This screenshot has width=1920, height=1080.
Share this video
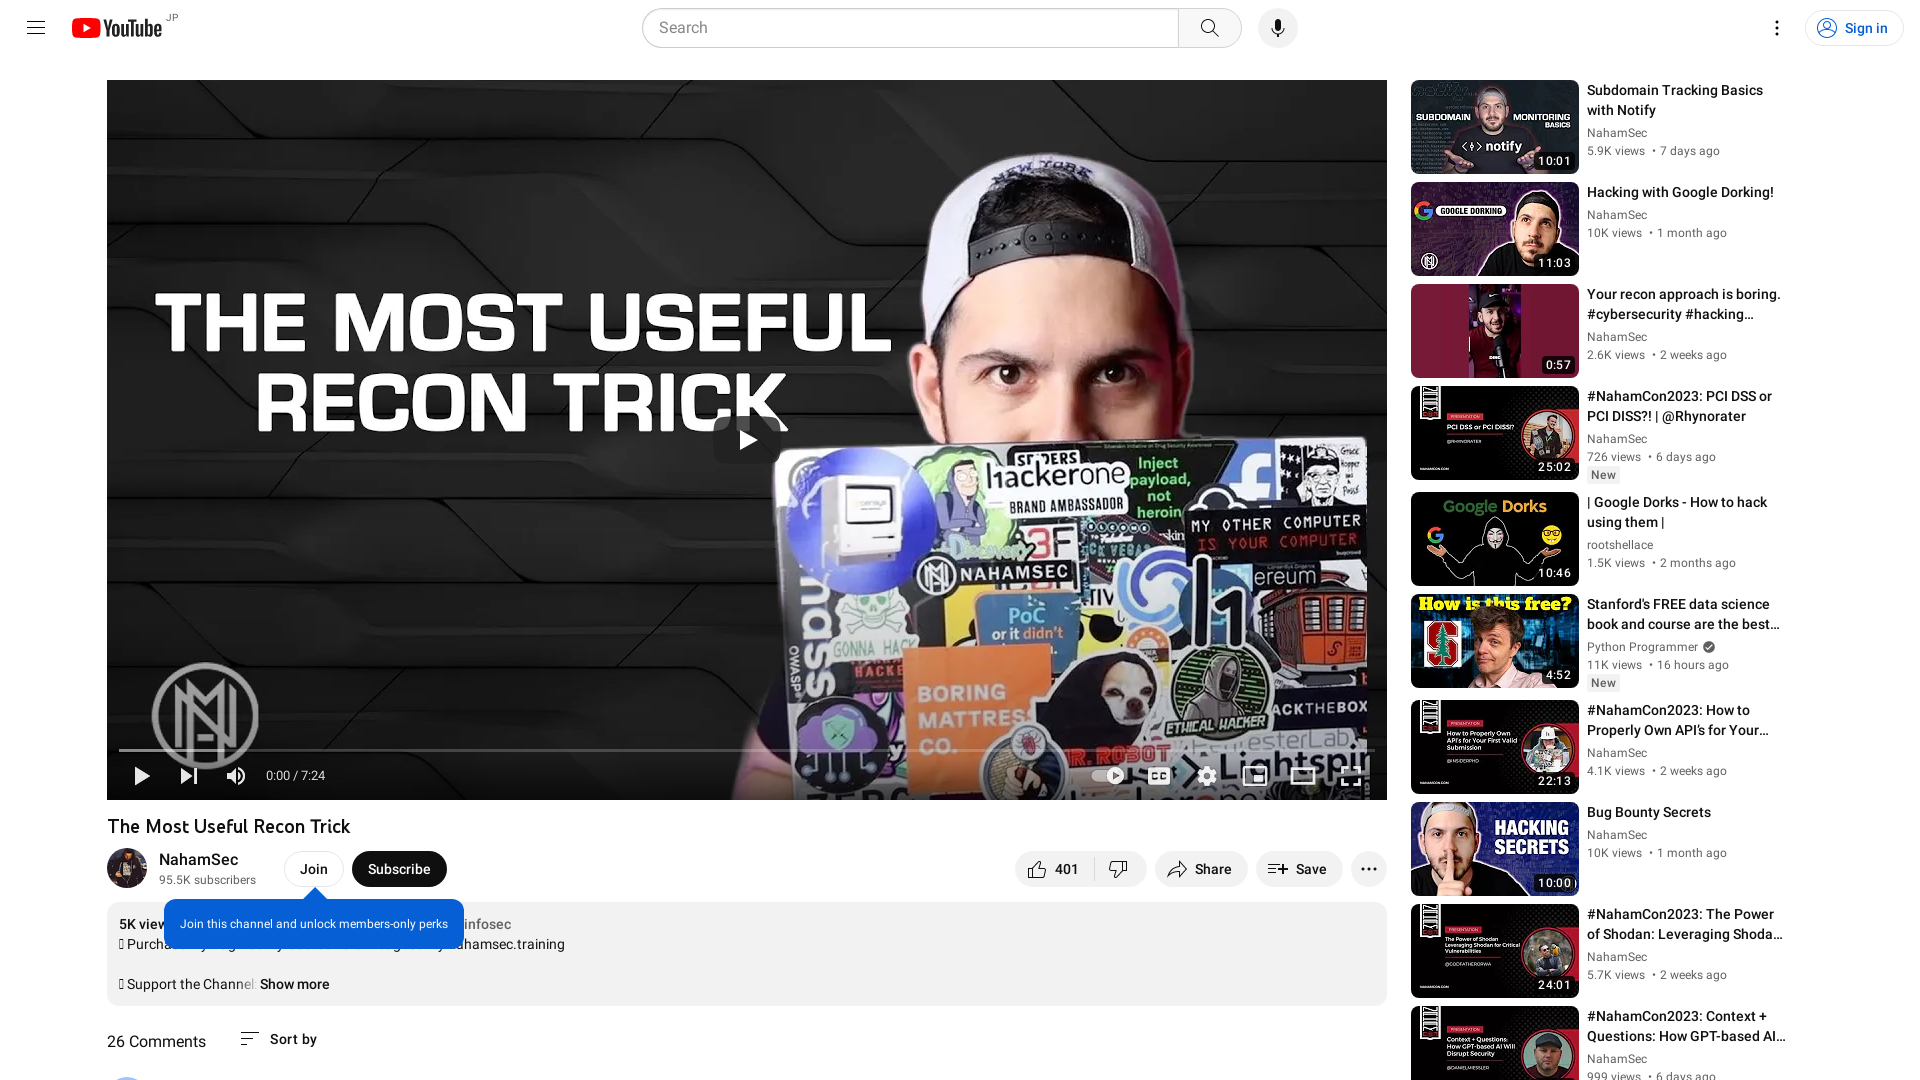[x=1200, y=869]
